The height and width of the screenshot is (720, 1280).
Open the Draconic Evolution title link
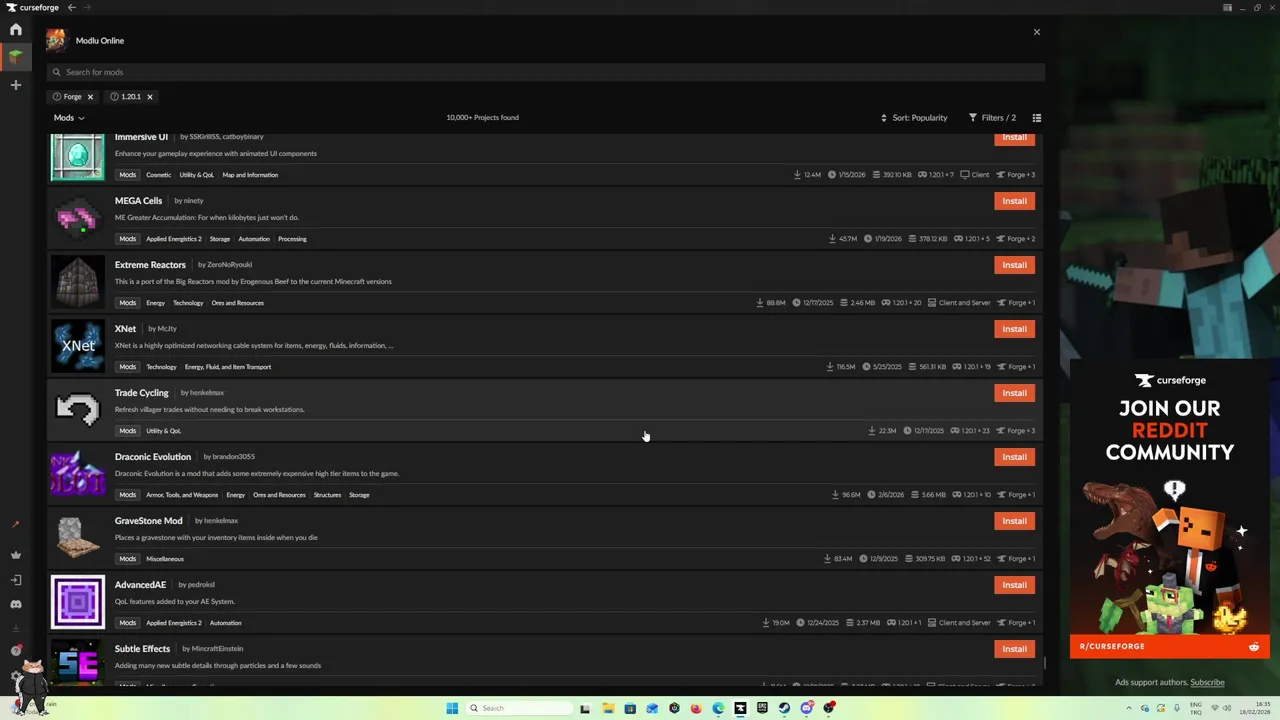pyautogui.click(x=153, y=457)
